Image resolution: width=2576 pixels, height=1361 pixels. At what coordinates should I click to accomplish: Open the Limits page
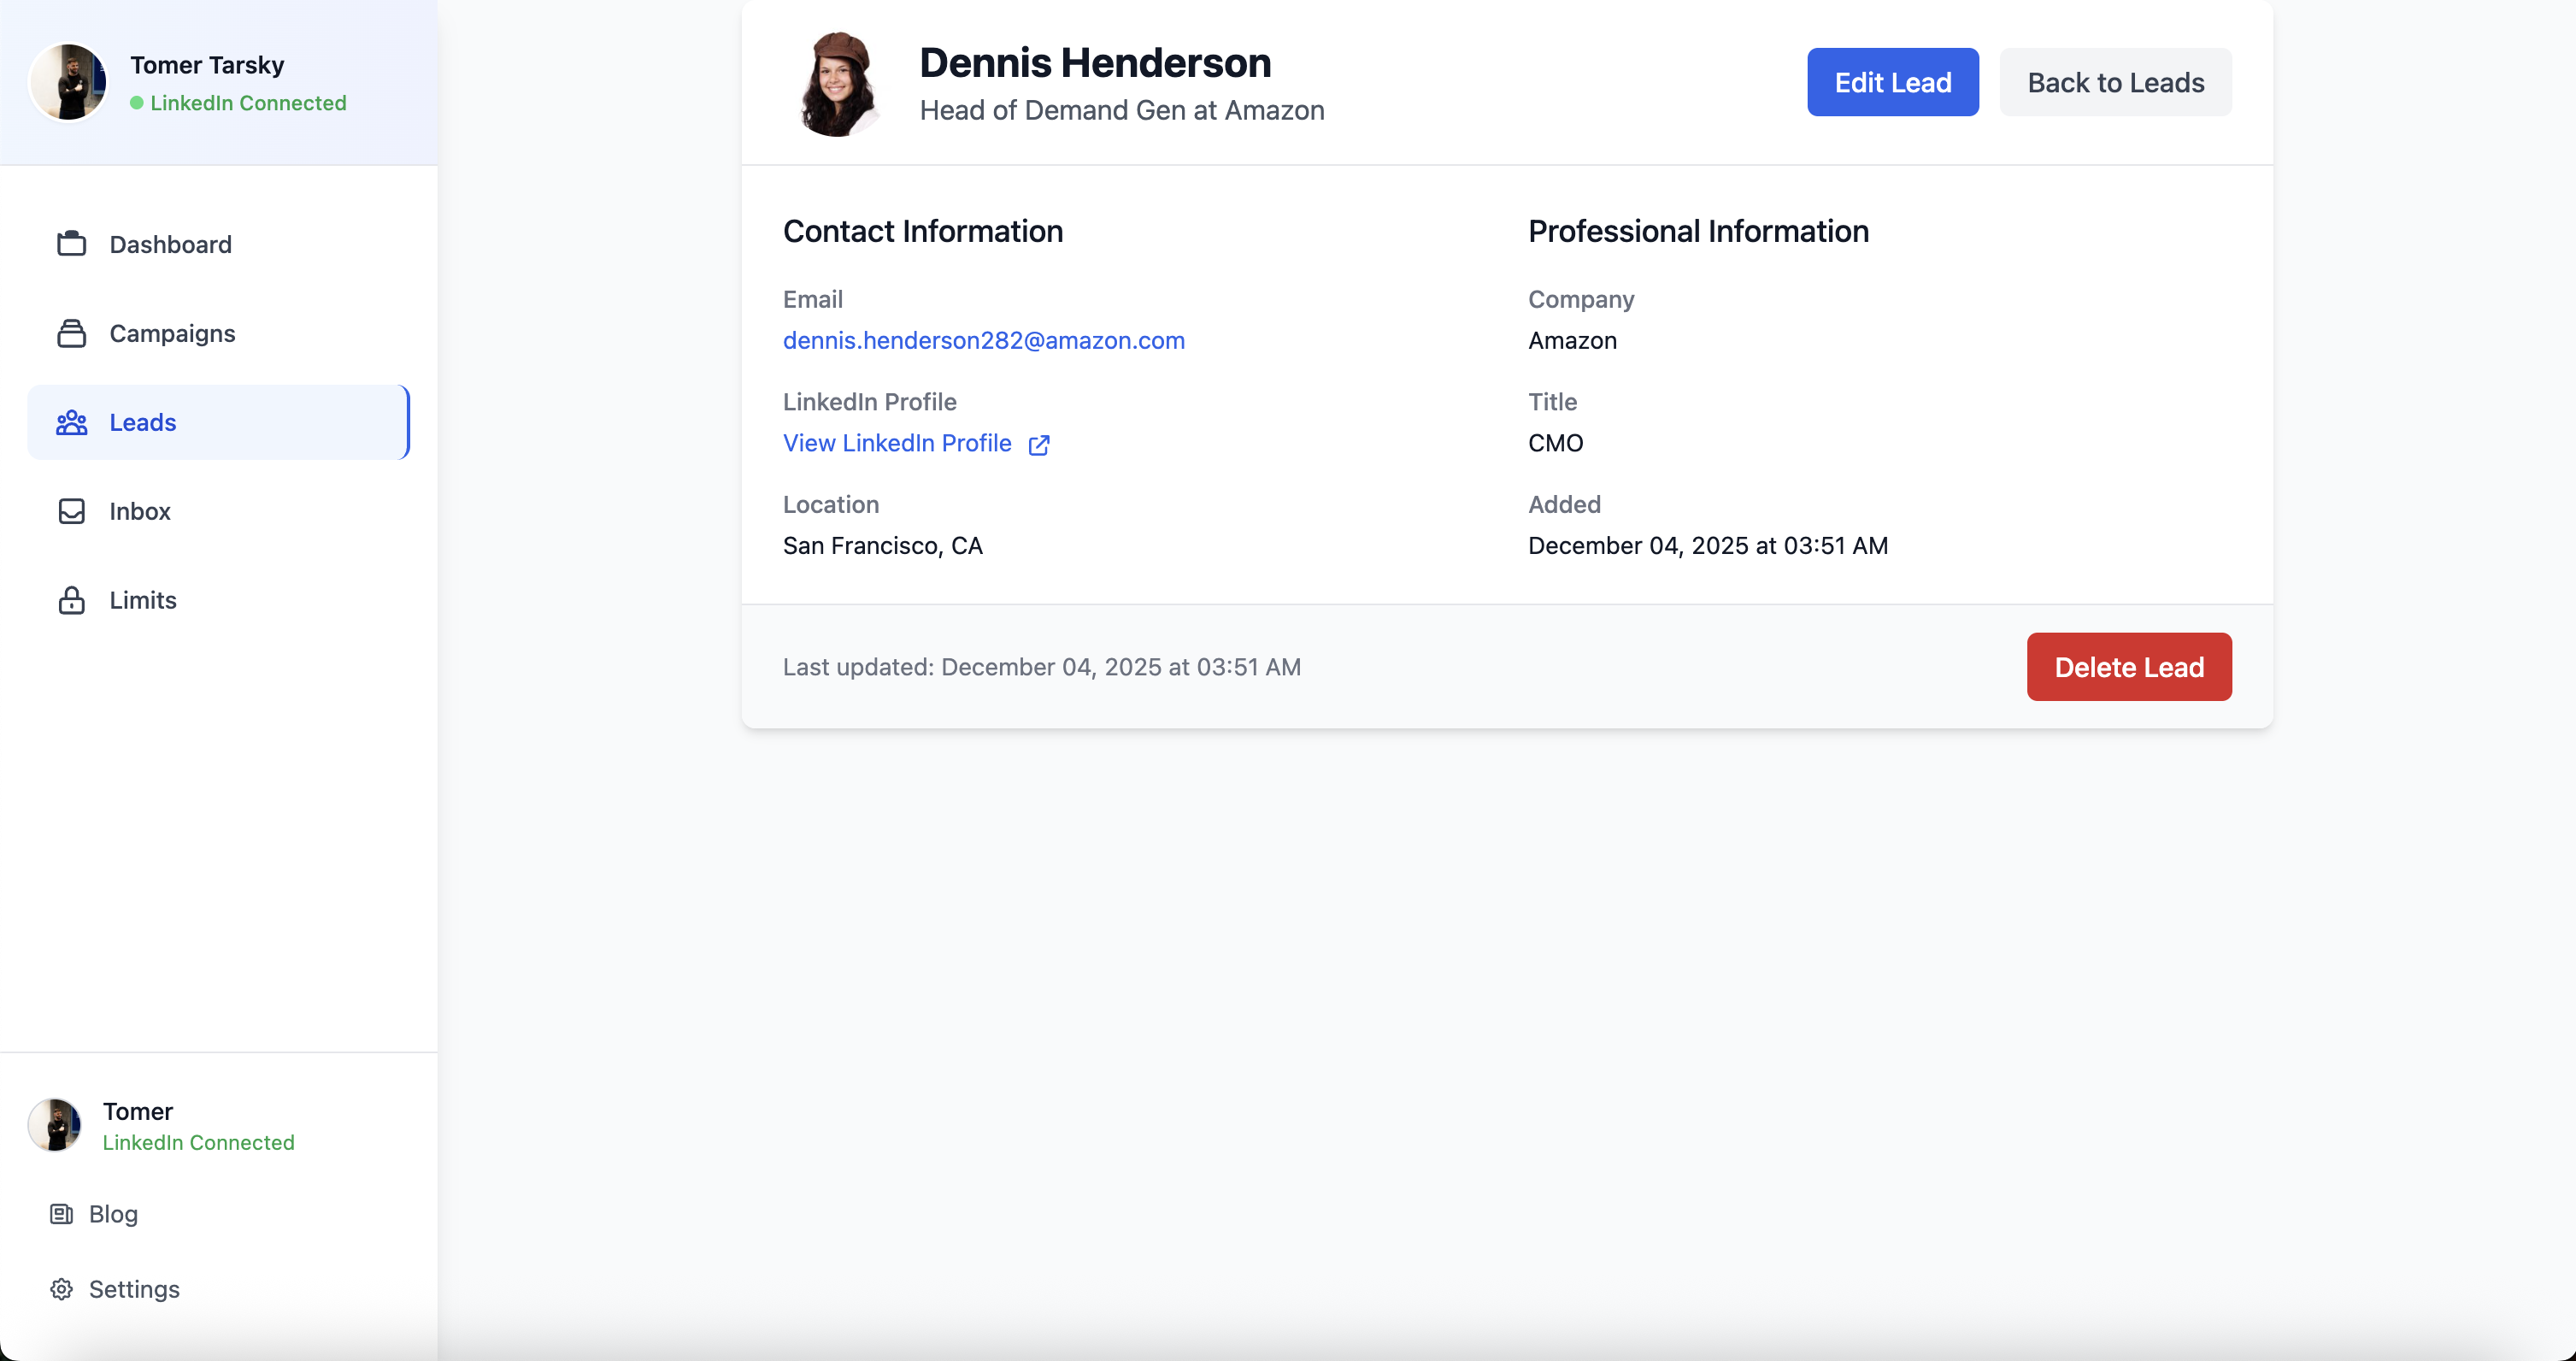point(143,600)
